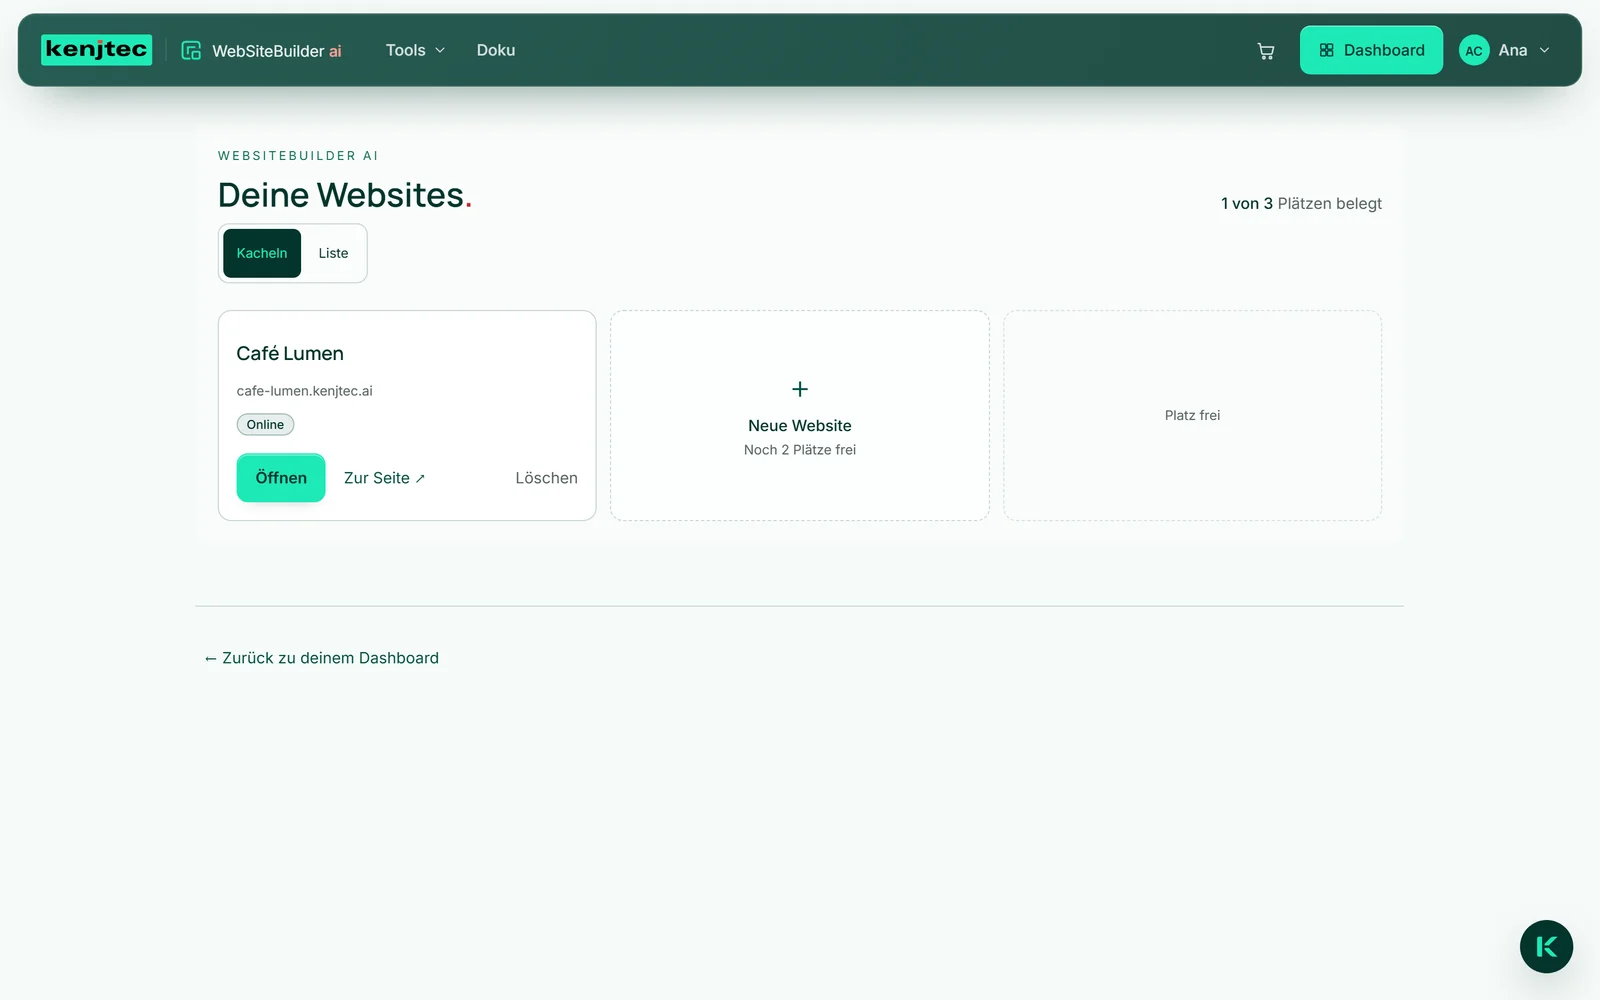Select the Neue Website tile

[x=800, y=415]
